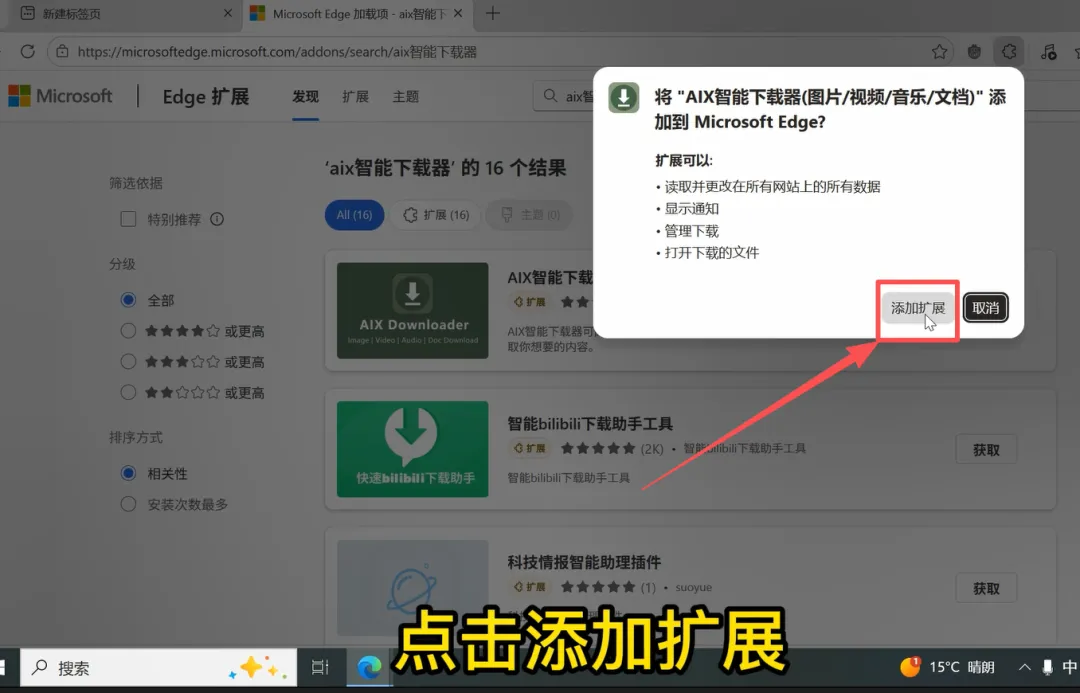Sort by 安装次数最多 radio button
The width and height of the screenshot is (1080, 693).
tap(128, 504)
